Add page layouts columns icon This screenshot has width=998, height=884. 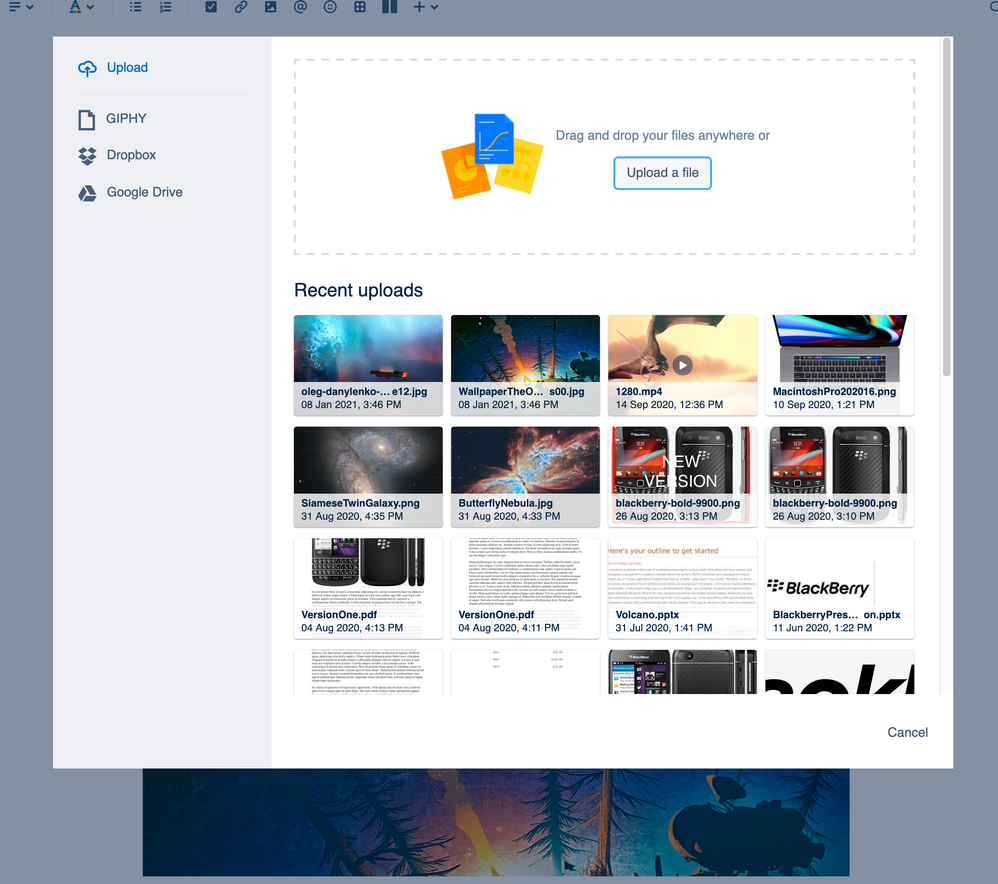390,7
